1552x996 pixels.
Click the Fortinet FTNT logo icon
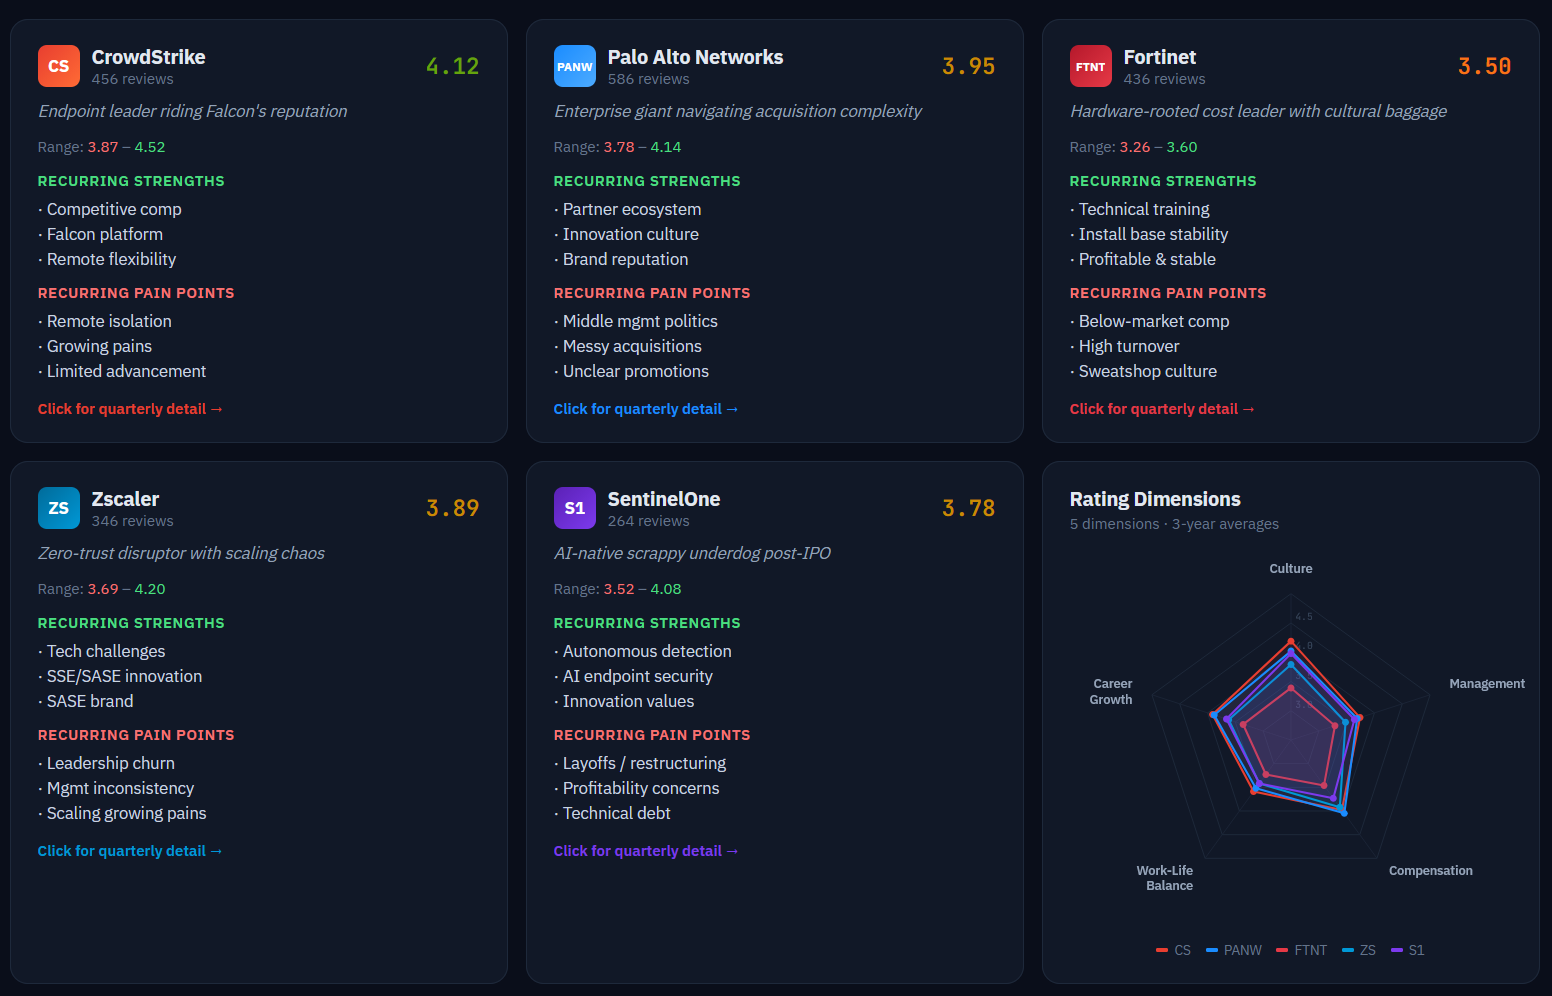(1091, 66)
